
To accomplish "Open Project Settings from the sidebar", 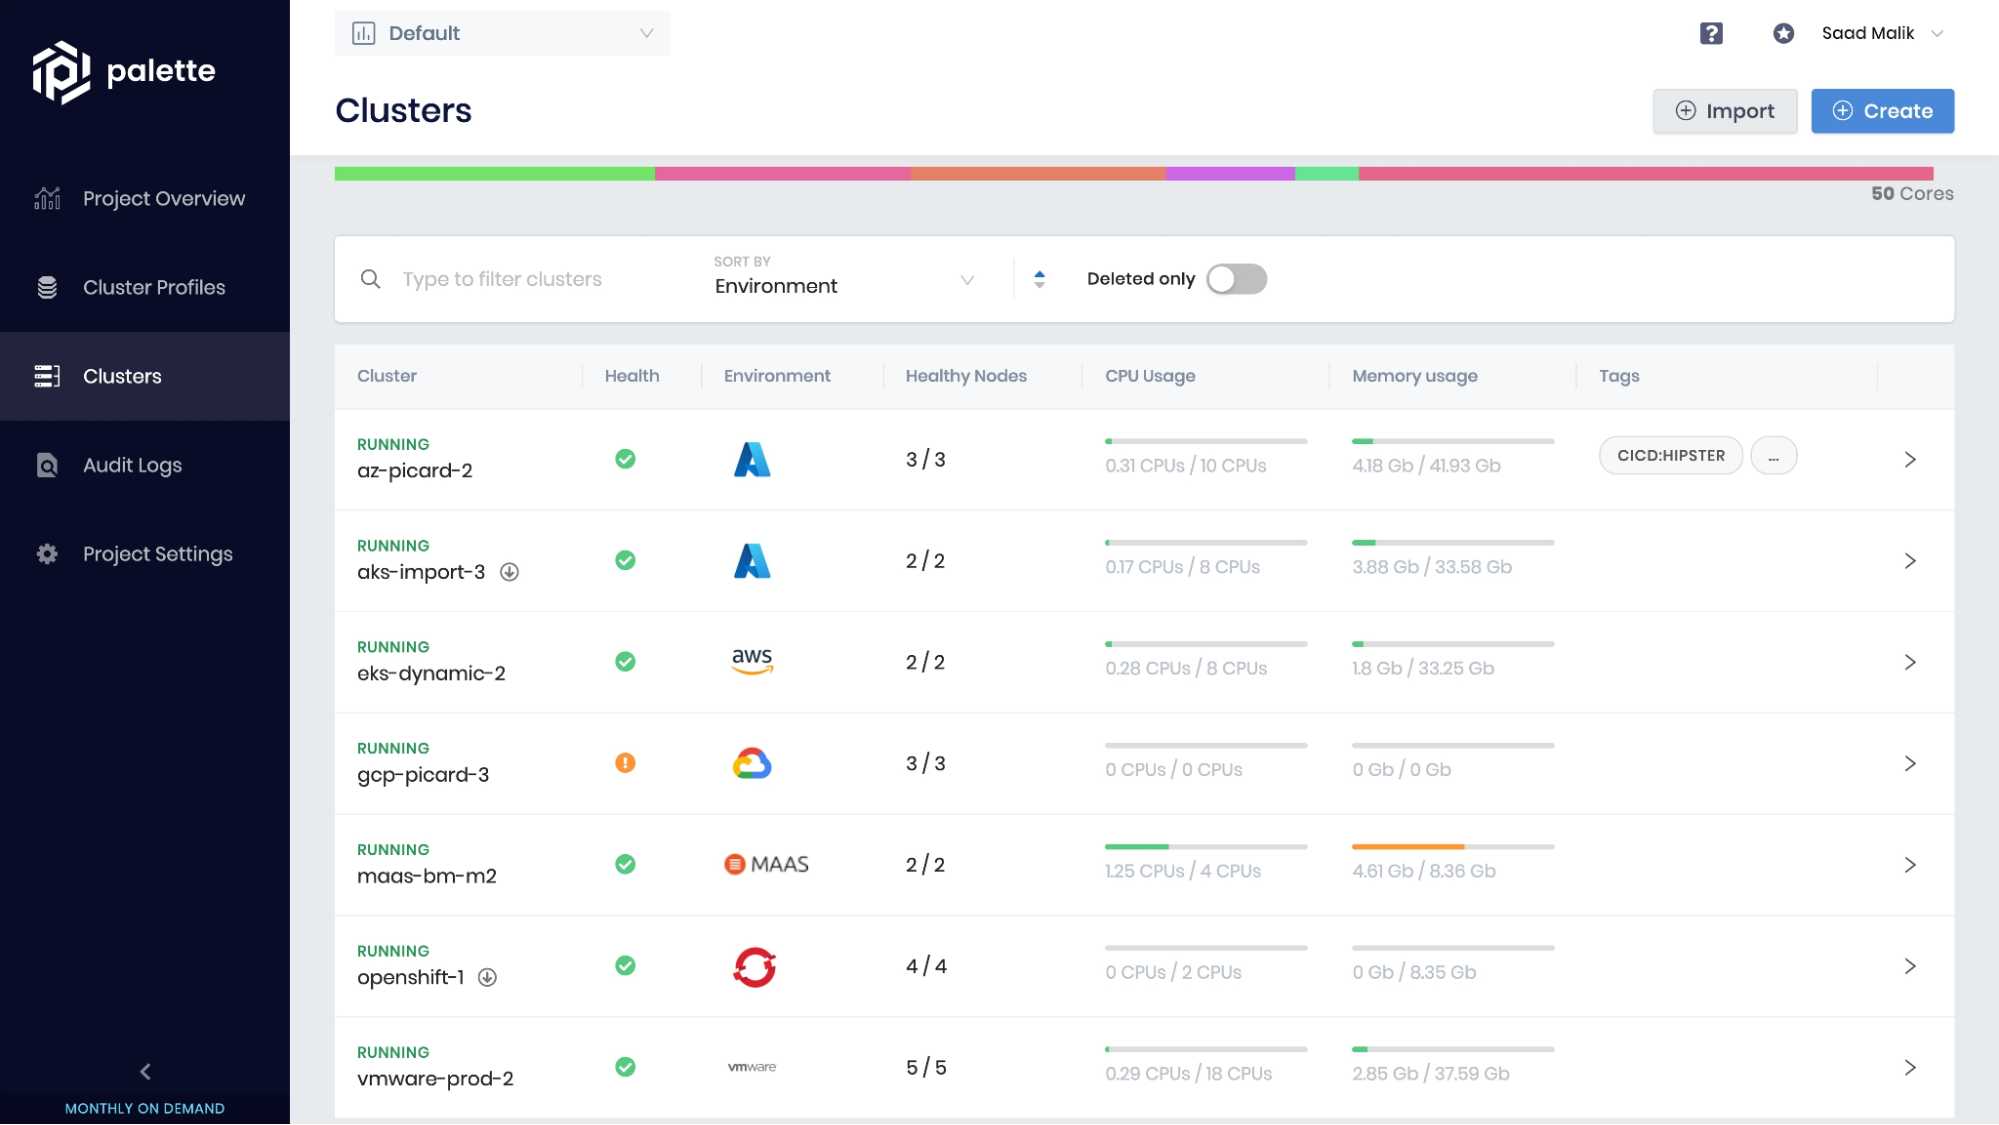I will coord(156,553).
